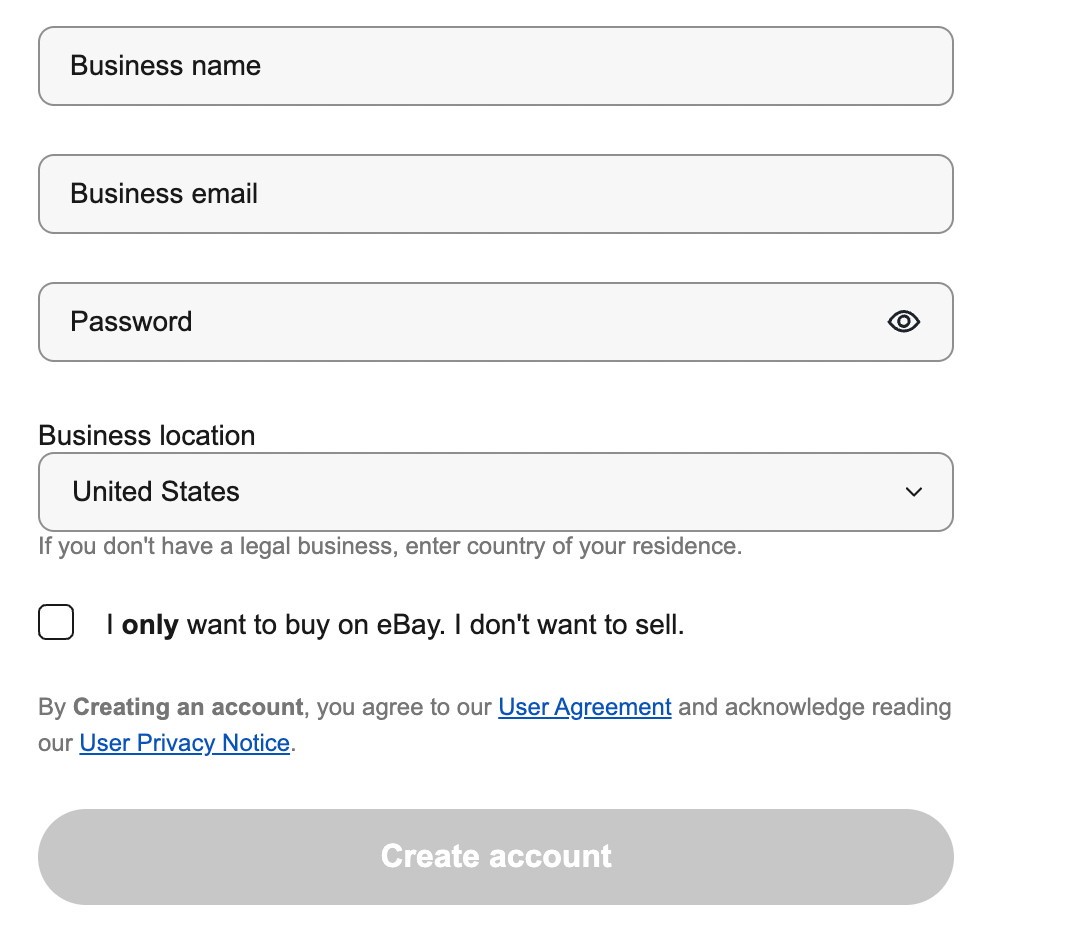Screen dimensions: 1078x944
Task: Check the only want to buy box
Action: point(56,622)
